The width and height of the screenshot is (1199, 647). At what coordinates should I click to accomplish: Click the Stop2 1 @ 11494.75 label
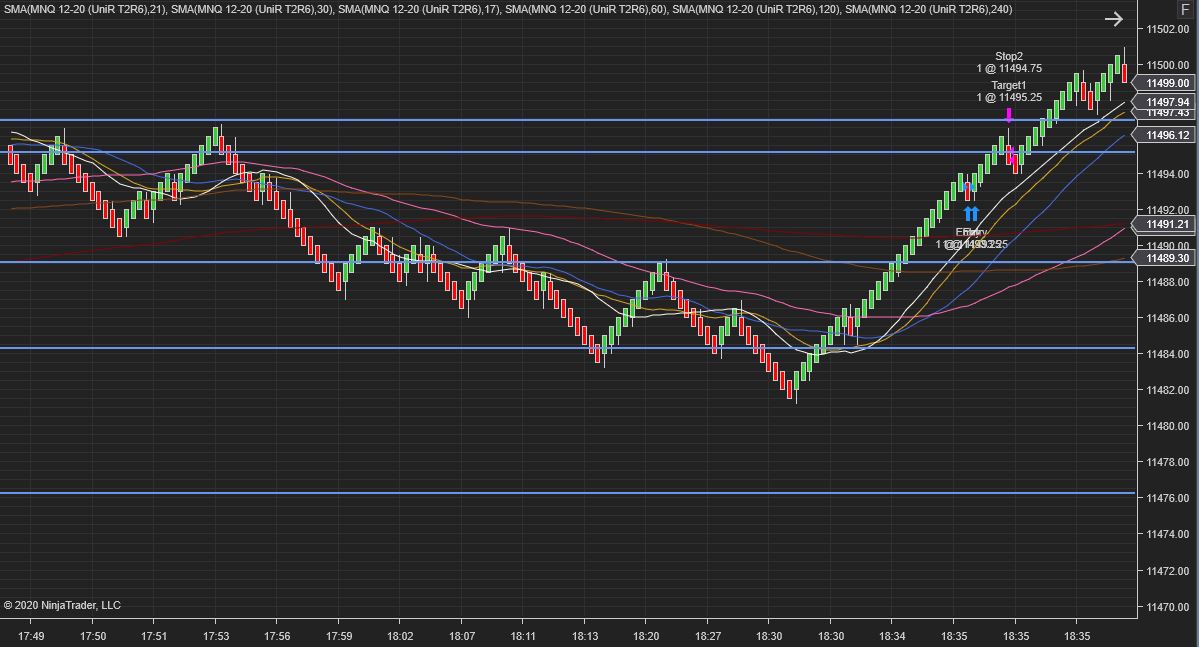1009,62
